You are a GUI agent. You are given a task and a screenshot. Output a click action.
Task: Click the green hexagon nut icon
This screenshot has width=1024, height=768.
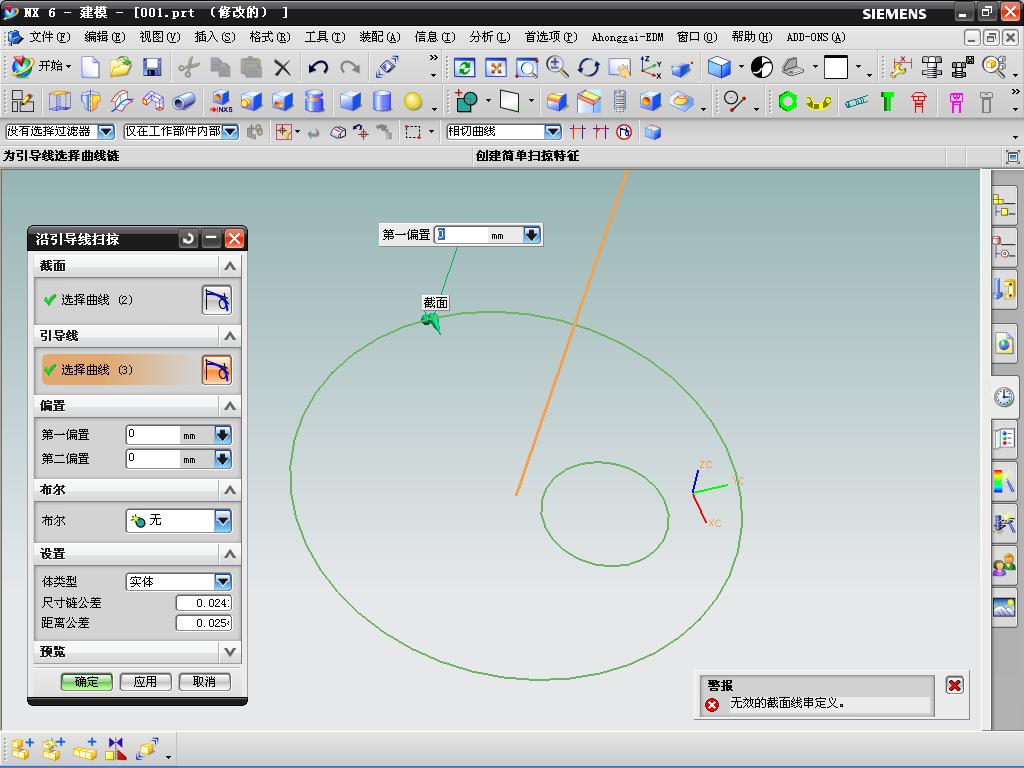788,101
